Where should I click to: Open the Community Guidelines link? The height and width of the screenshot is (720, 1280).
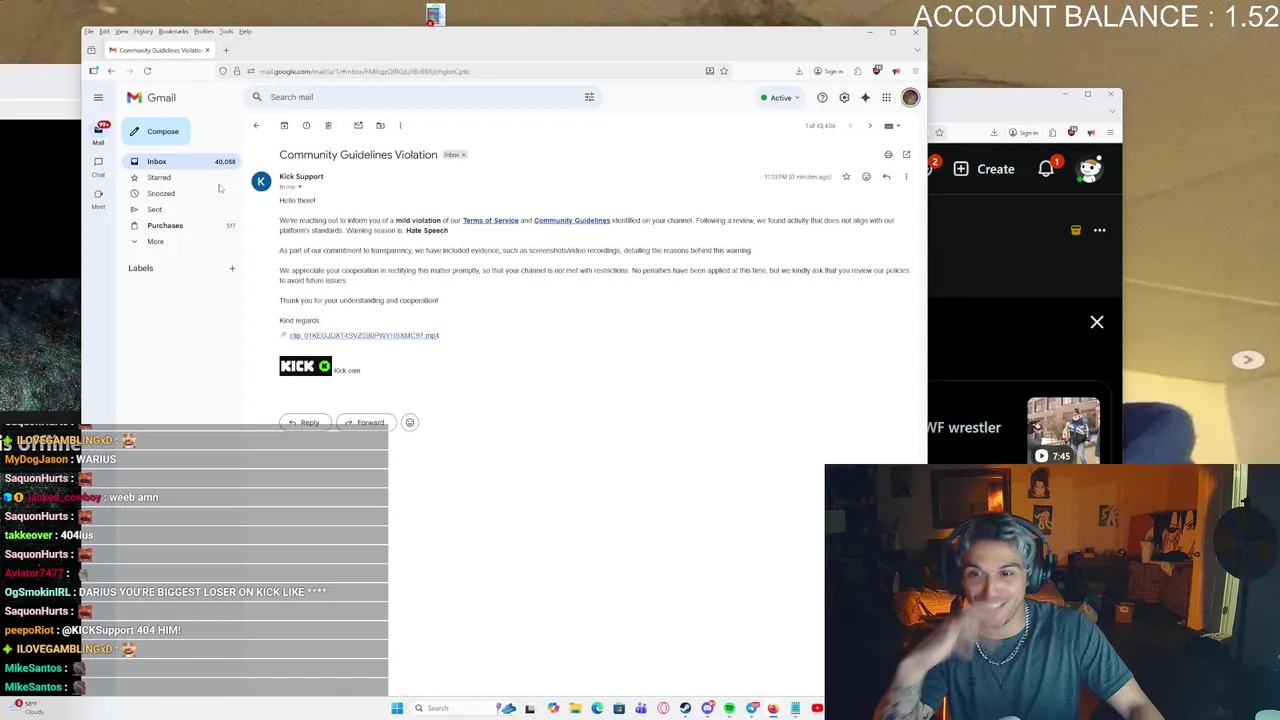572,220
